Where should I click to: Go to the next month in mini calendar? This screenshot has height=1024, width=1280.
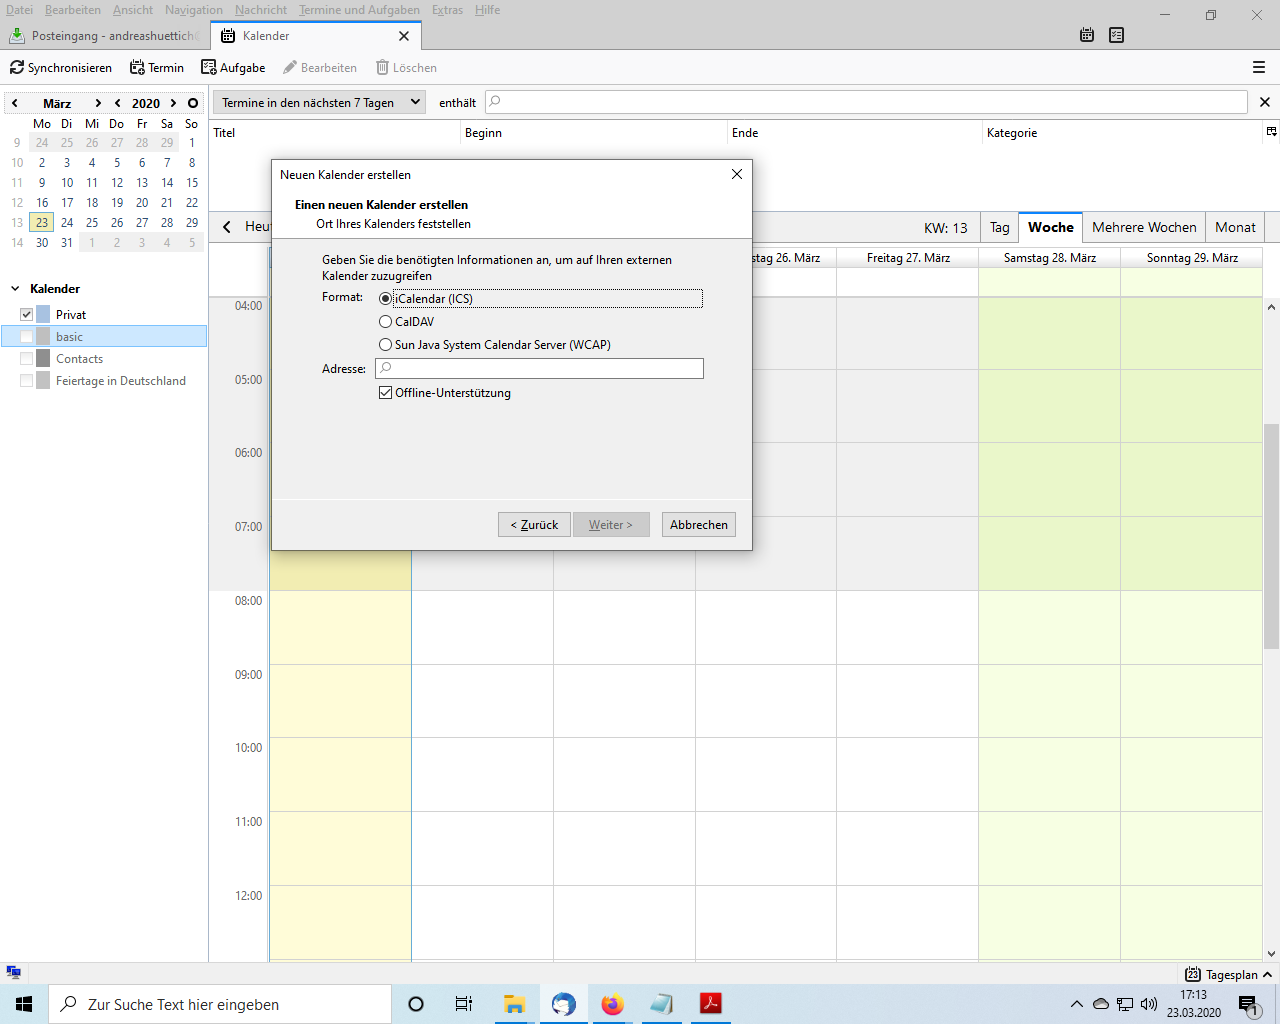click(97, 103)
